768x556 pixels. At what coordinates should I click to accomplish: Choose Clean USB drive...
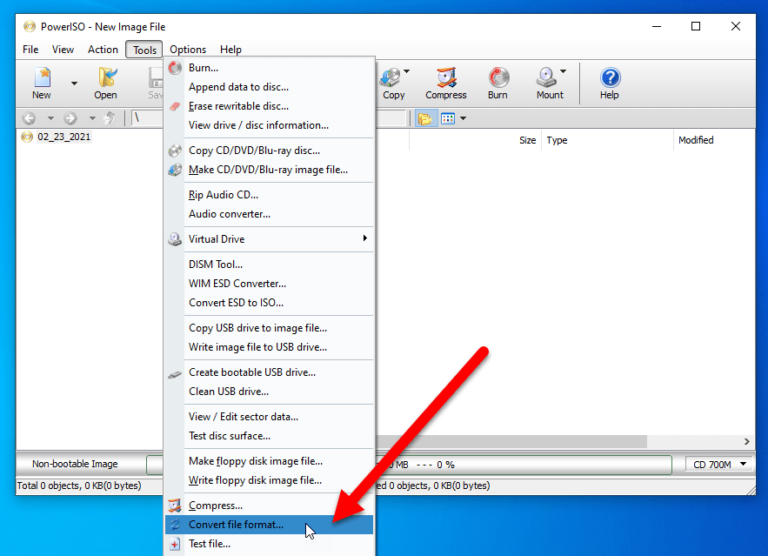coord(269,391)
